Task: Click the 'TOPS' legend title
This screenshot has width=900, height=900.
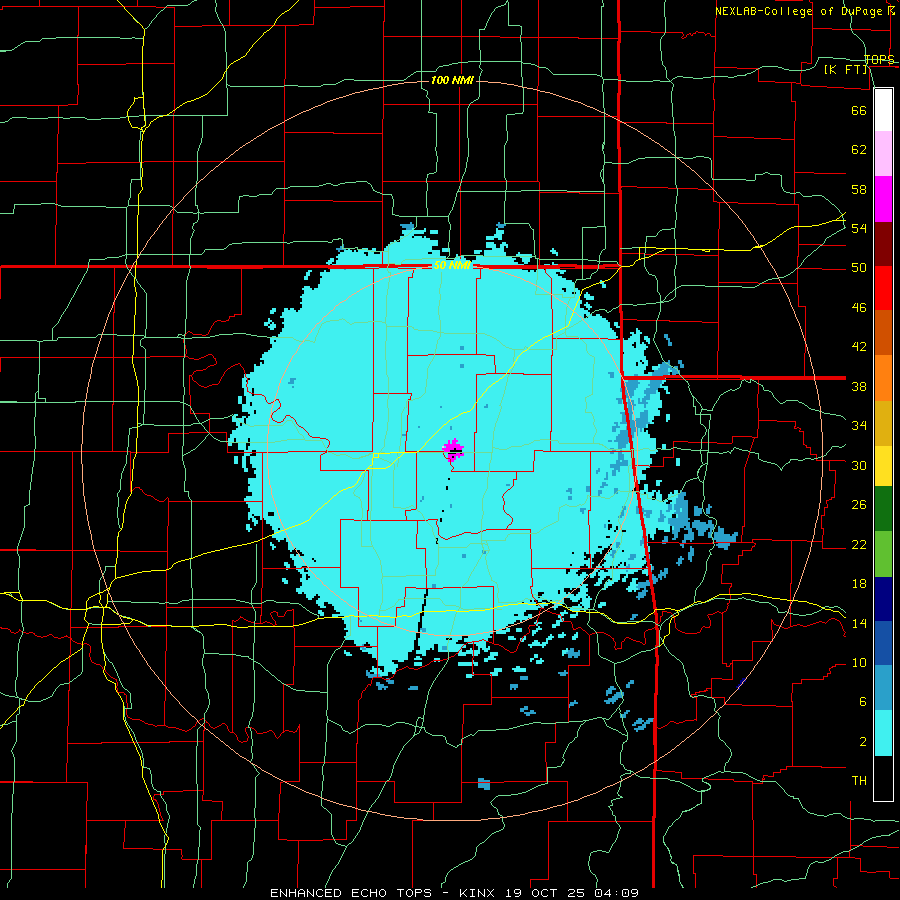Action: coord(879,60)
